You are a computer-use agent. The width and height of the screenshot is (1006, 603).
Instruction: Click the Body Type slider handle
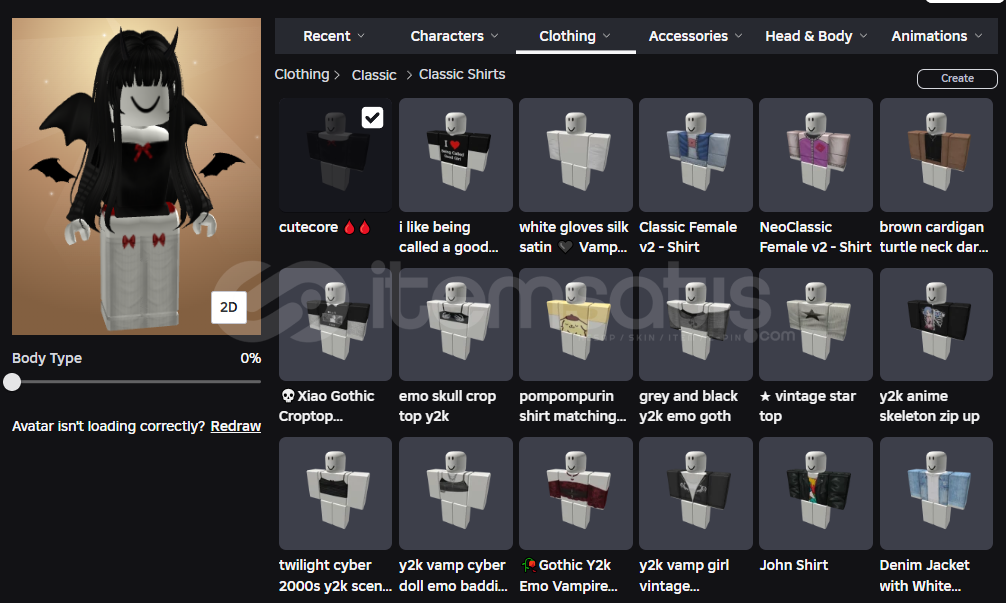click(12, 382)
